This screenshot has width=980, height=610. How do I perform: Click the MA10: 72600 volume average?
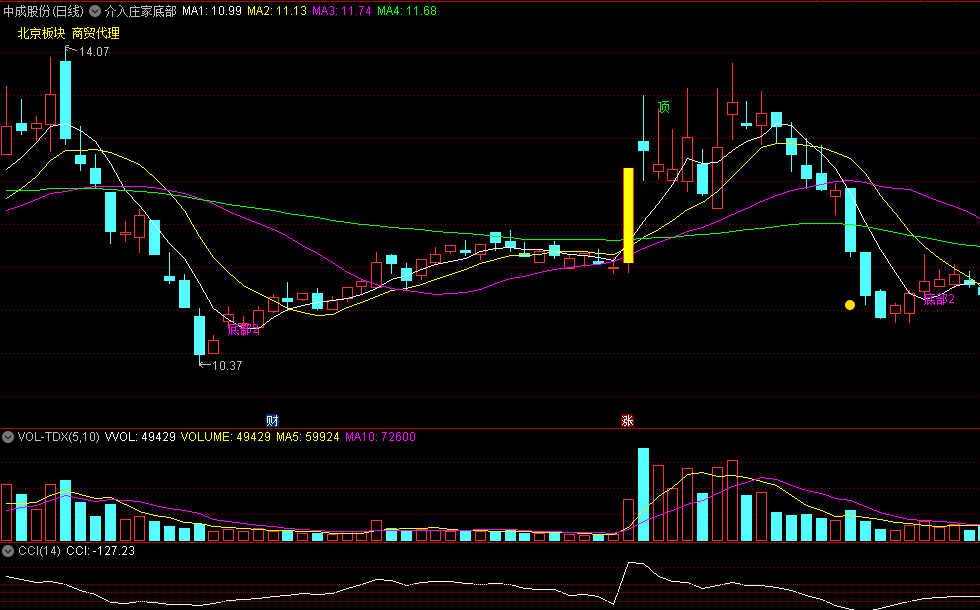(x=380, y=437)
